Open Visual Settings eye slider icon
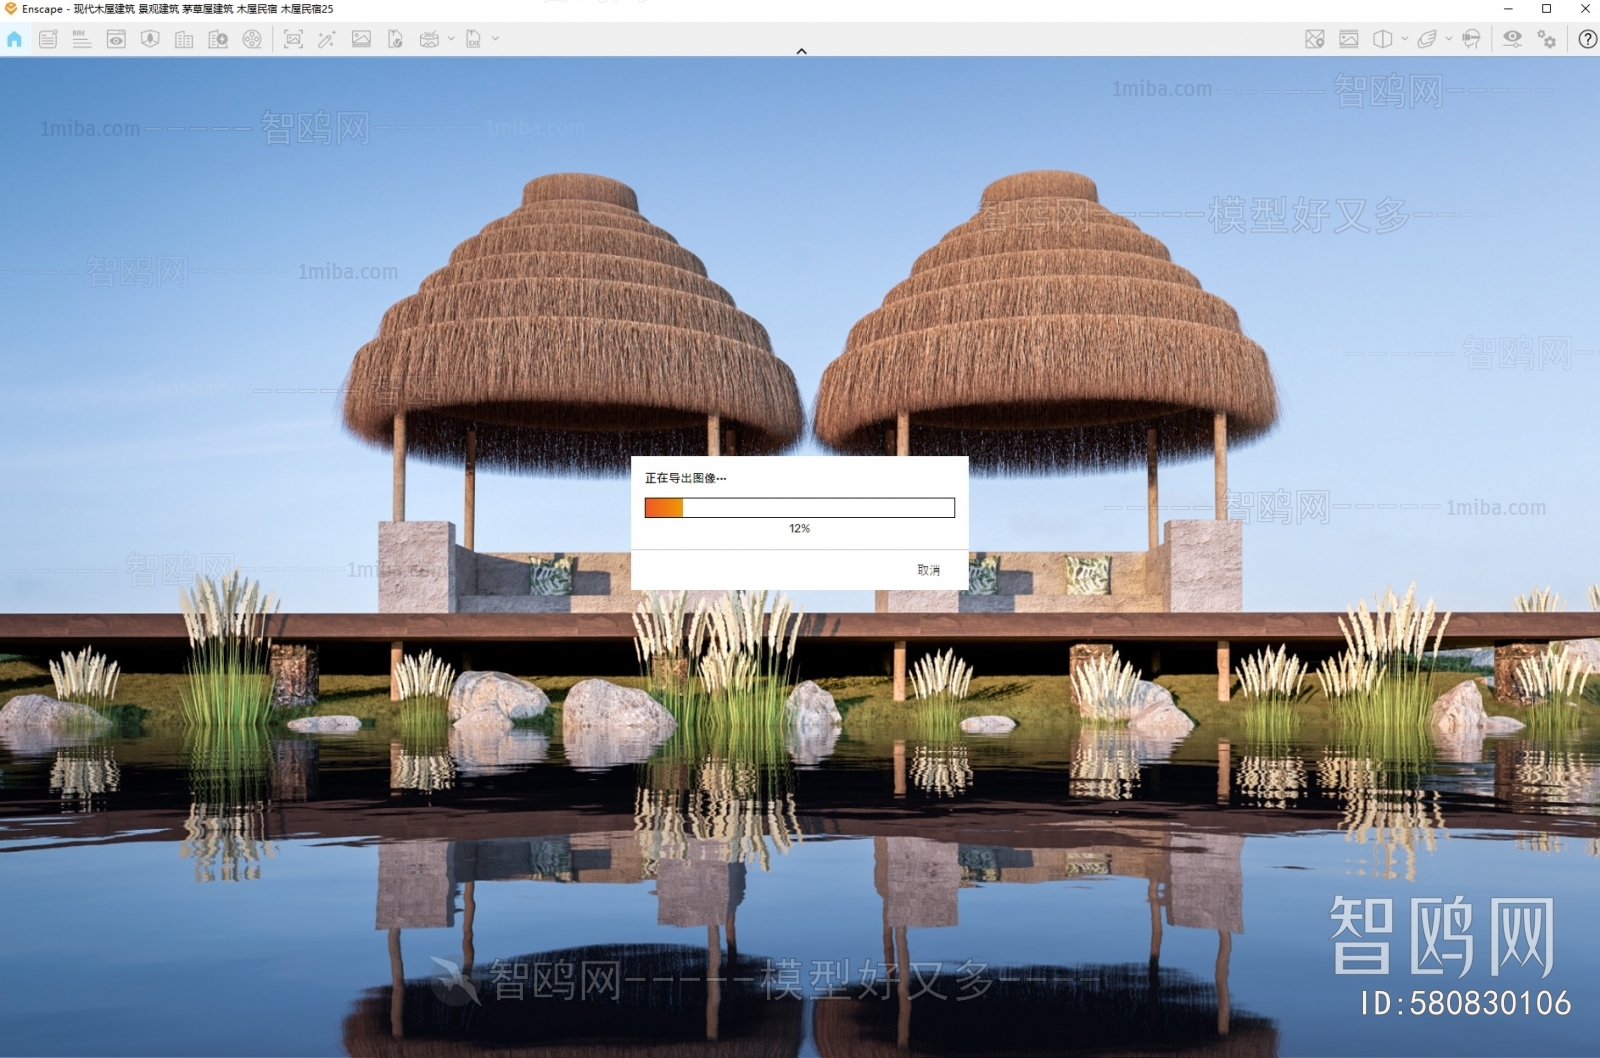 pos(1512,39)
